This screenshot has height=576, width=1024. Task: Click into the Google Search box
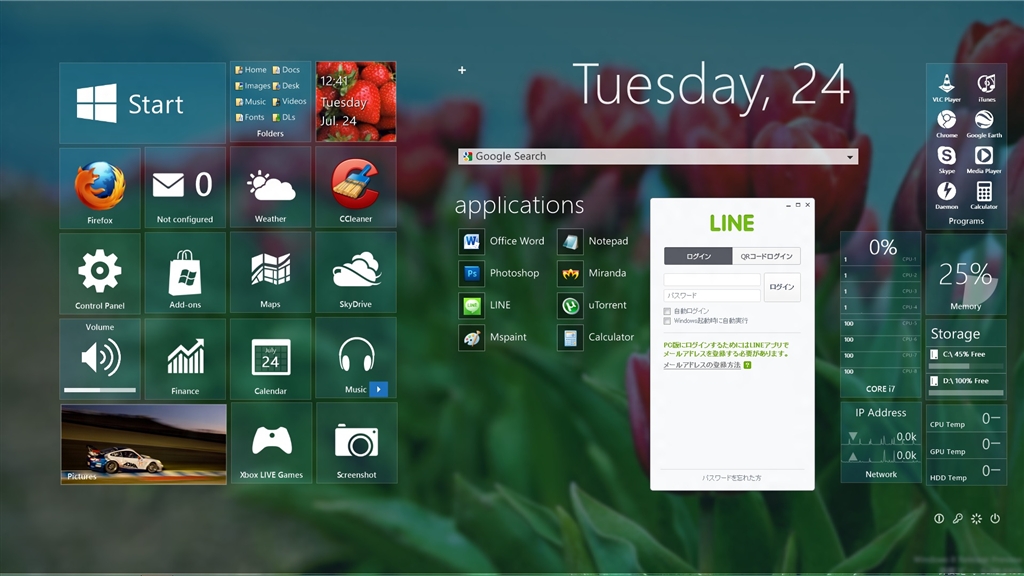point(658,157)
